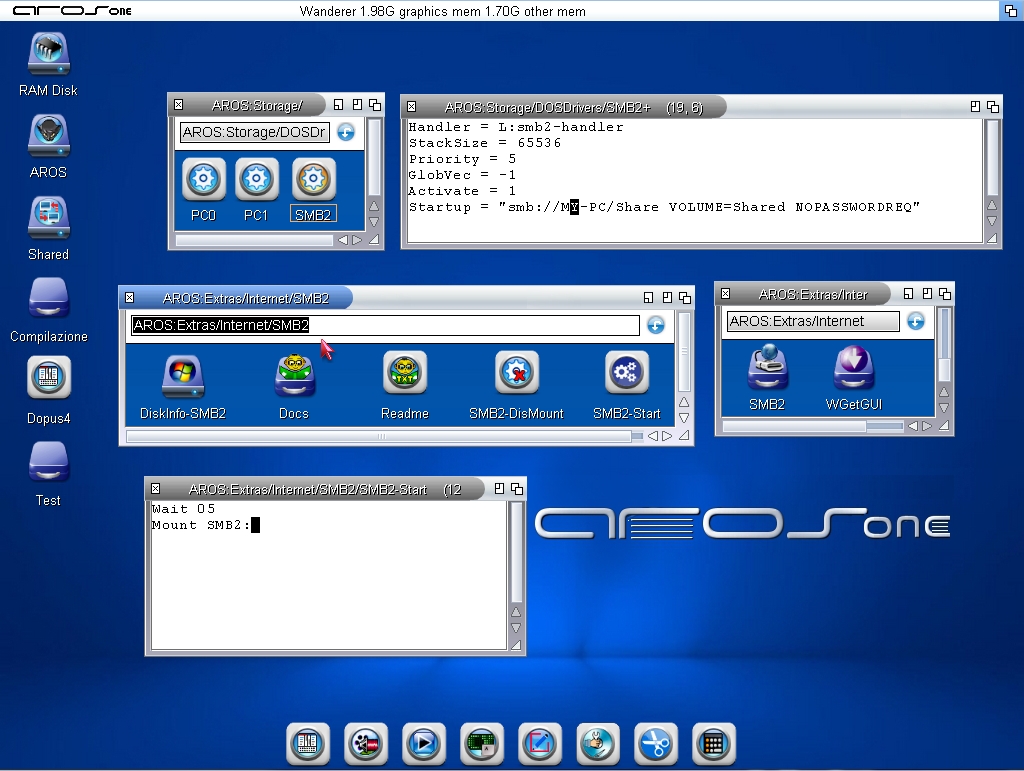The width and height of the screenshot is (1024, 771).
Task: Click scroll down arrow in AROS:Storage window
Action: (374, 222)
